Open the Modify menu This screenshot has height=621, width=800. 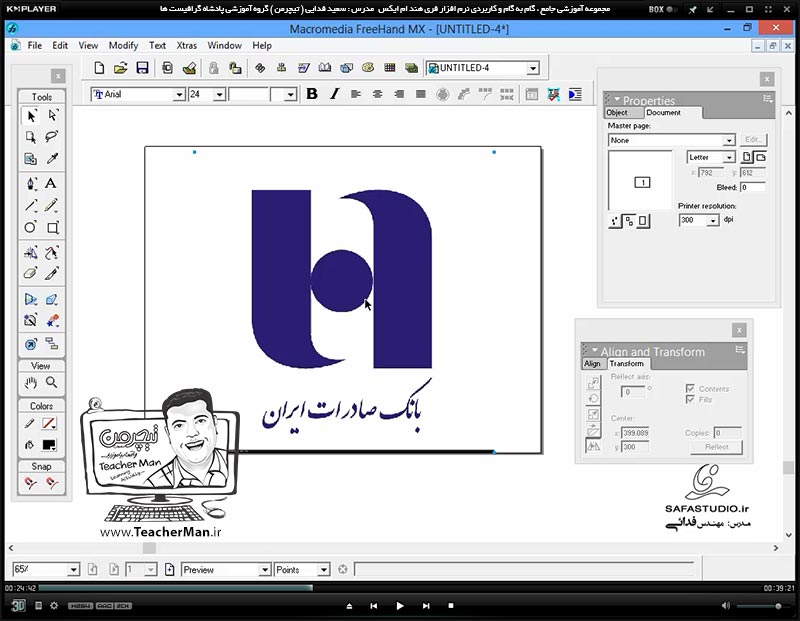point(123,45)
